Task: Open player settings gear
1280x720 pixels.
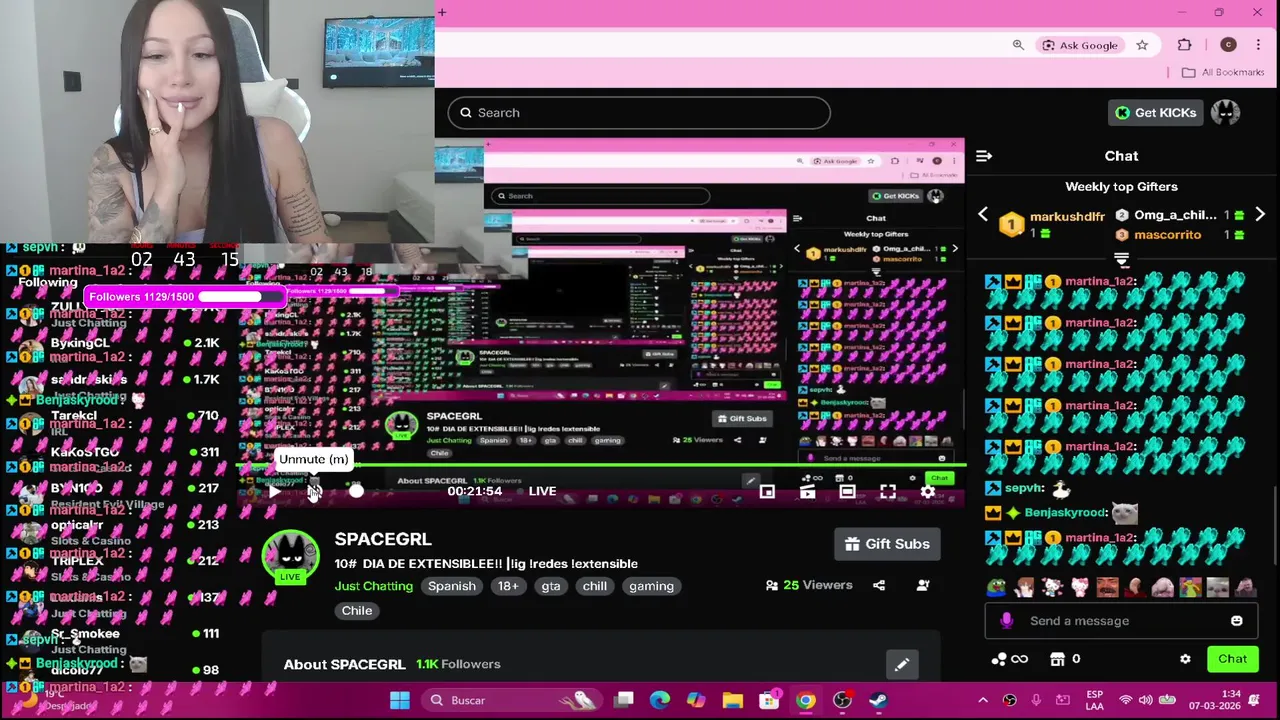Action: pyautogui.click(x=927, y=491)
